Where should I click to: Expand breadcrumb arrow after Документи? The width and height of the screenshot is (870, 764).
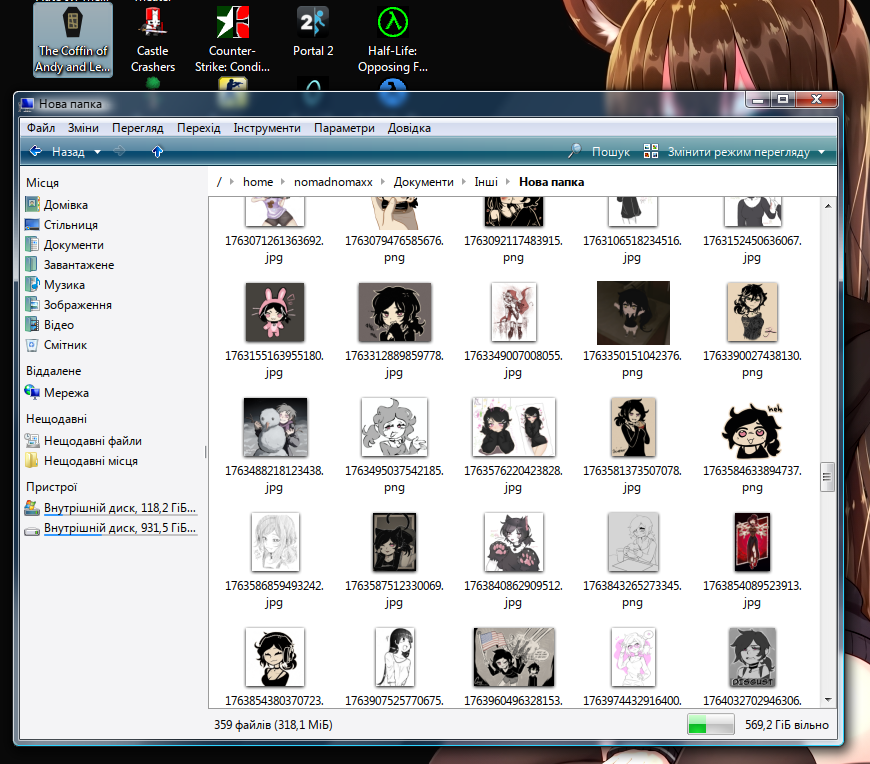464,181
